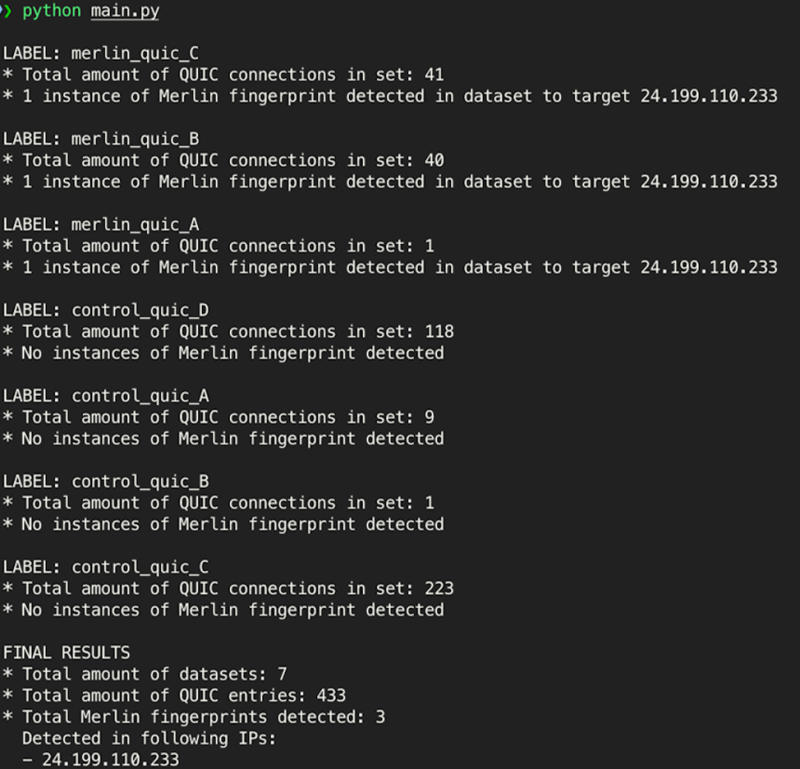Click connection count 118 under control_quic_D
Image resolution: width=800 pixels, height=769 pixels.
(439, 332)
